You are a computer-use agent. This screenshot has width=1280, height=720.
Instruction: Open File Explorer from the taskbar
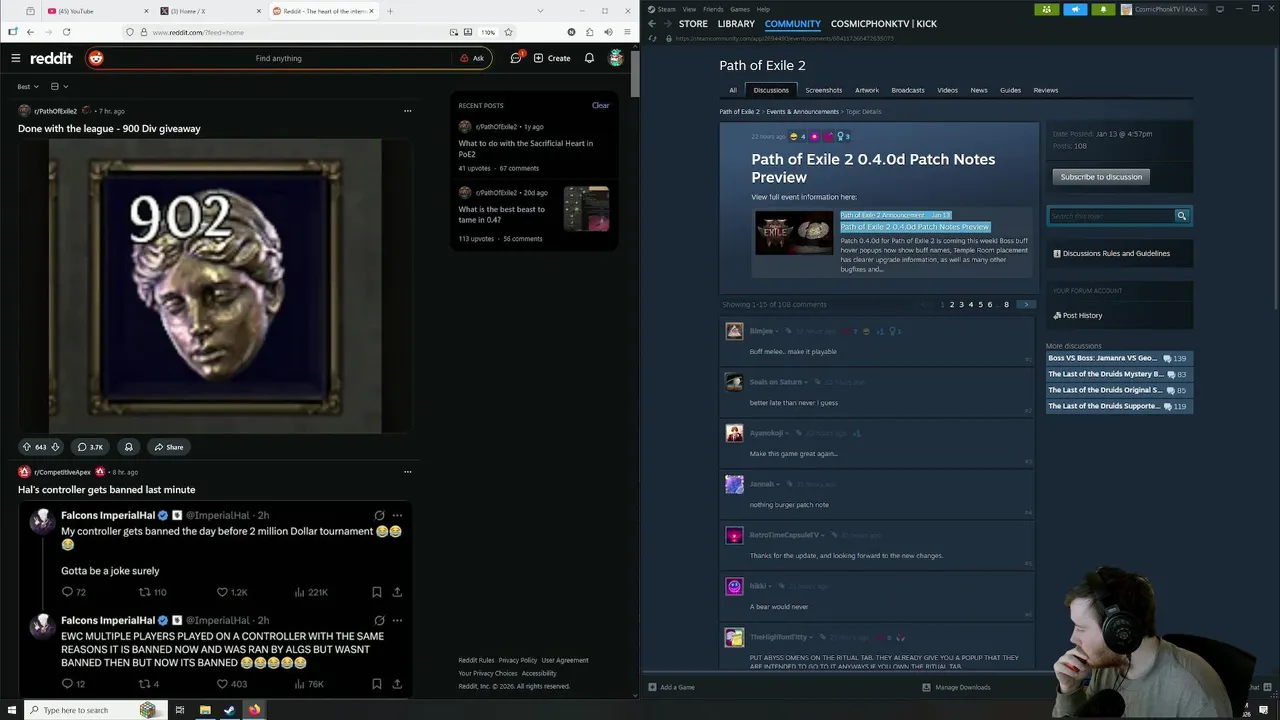(x=205, y=710)
